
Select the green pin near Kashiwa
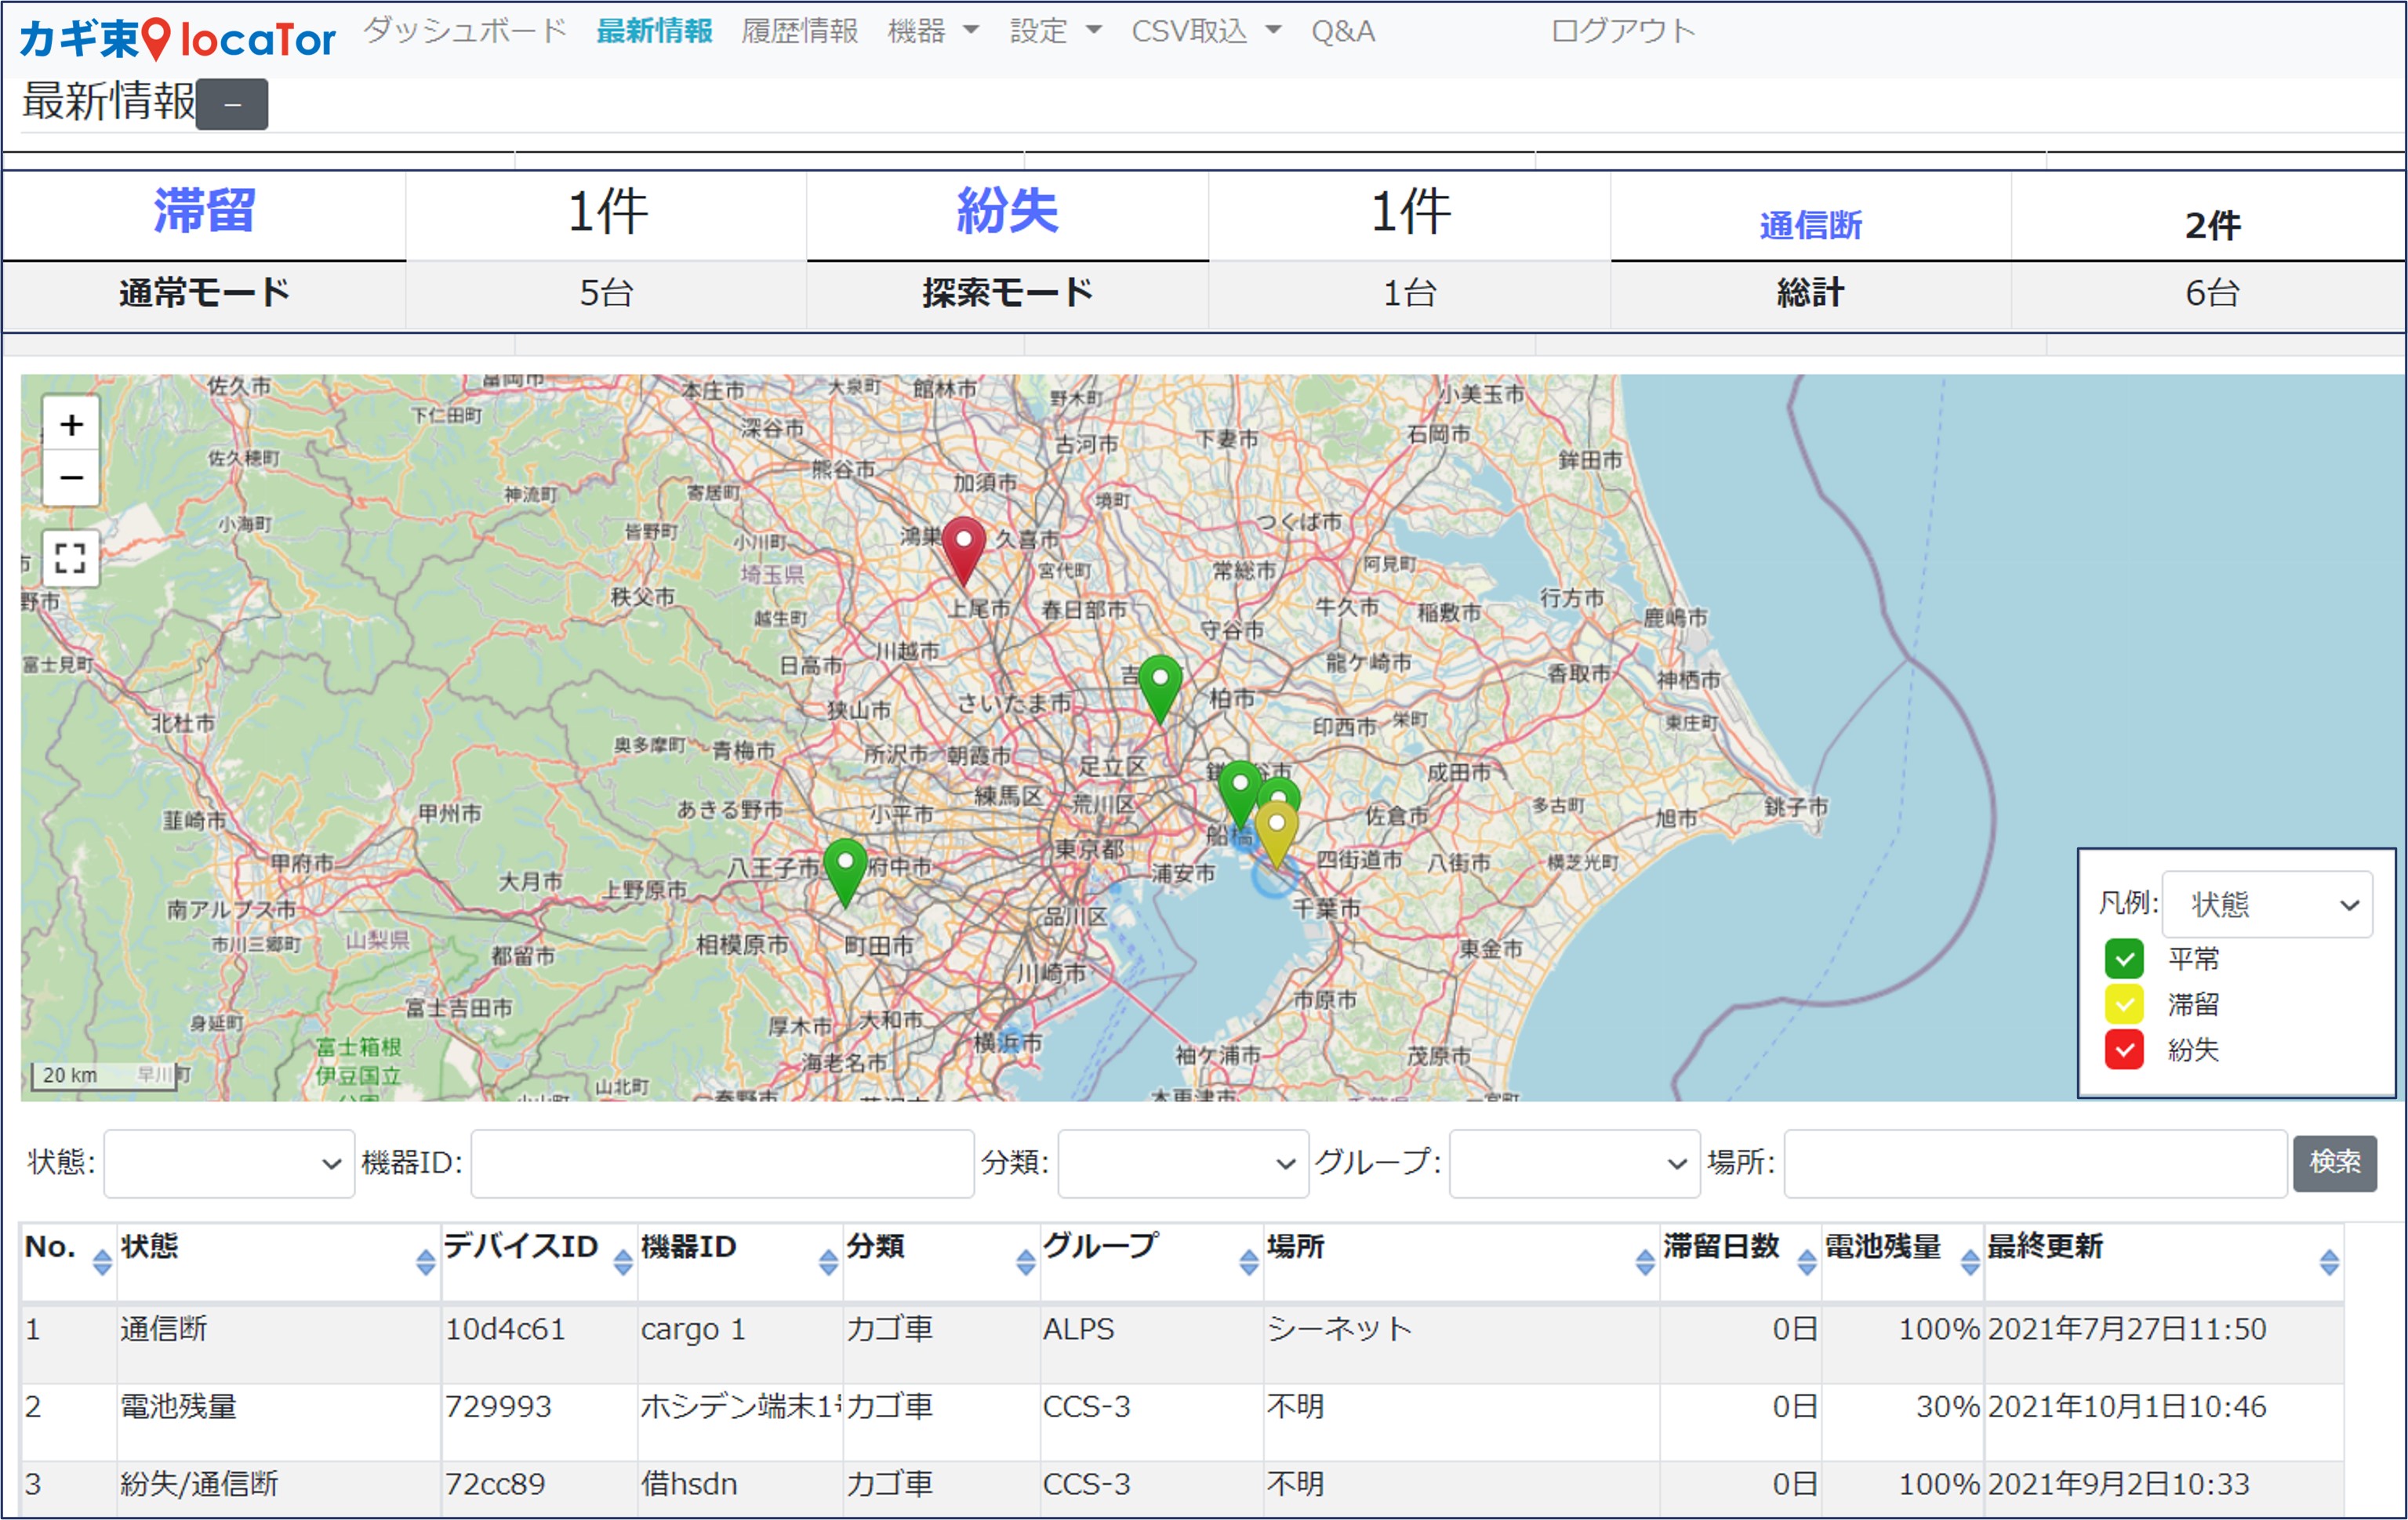1160,689
